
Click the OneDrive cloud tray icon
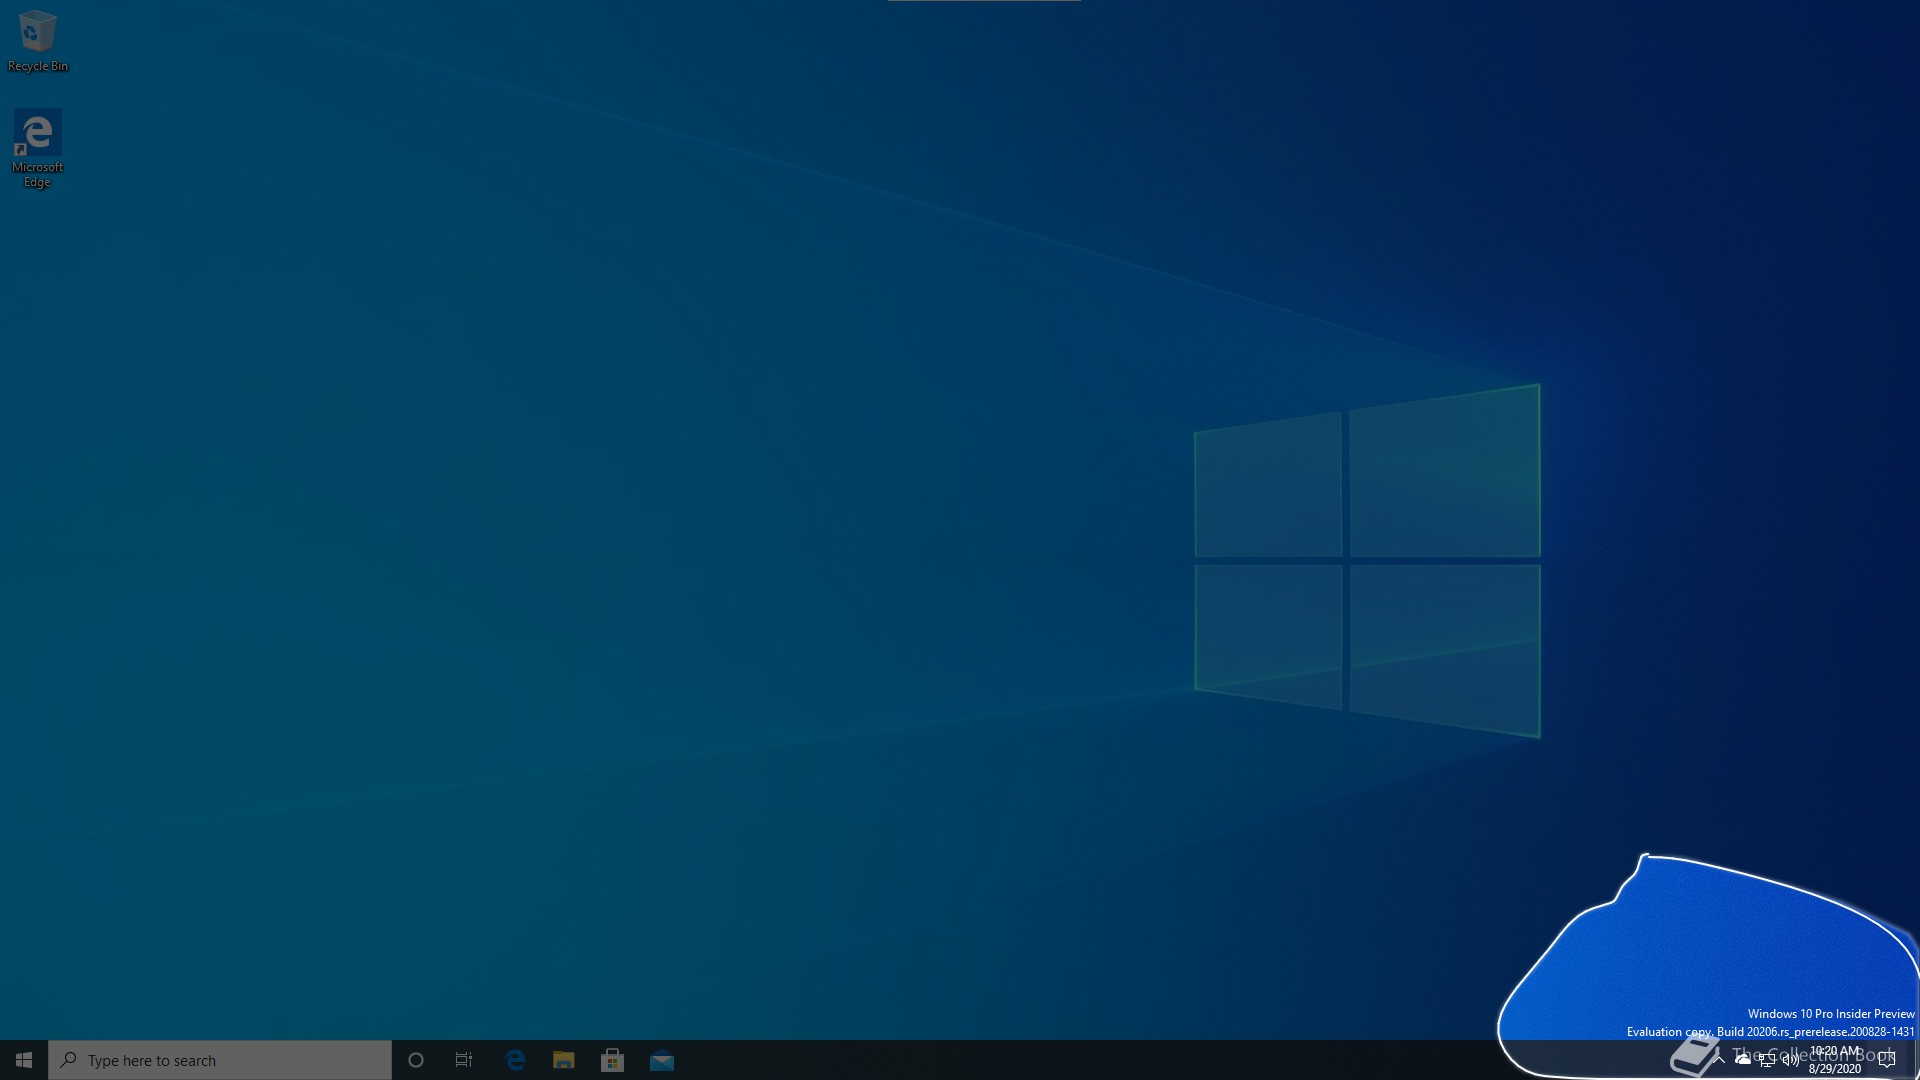(x=1743, y=1059)
